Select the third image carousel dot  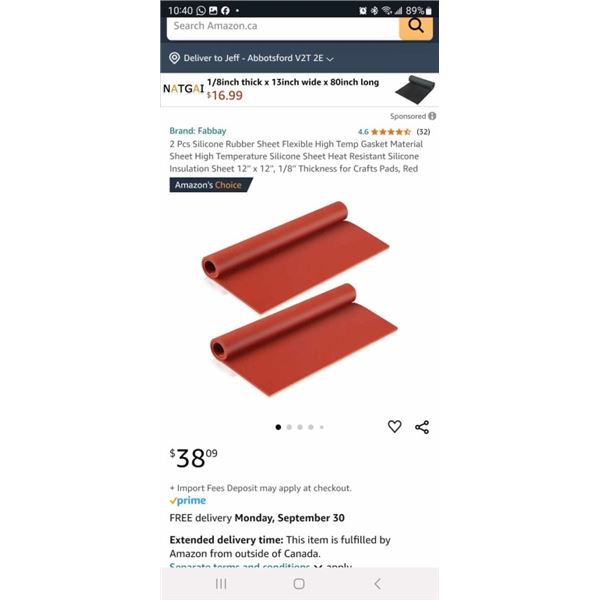pos(300,427)
